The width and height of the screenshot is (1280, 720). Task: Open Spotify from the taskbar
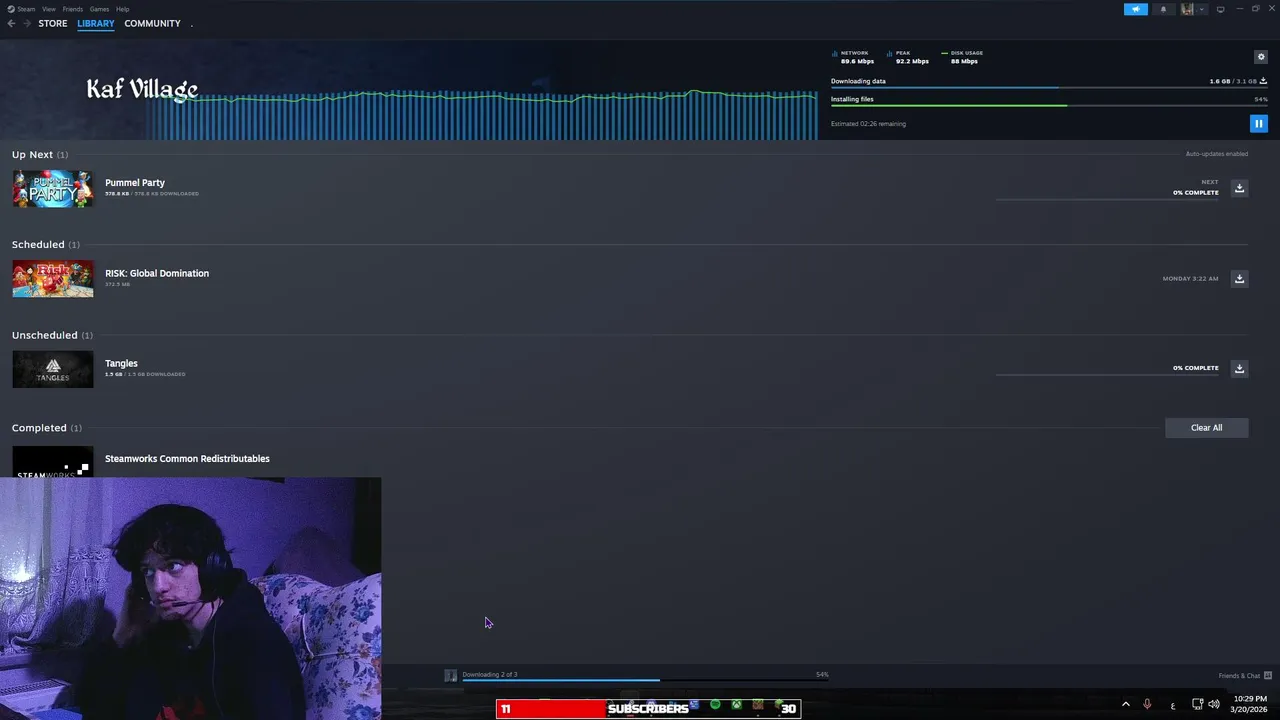click(x=715, y=705)
